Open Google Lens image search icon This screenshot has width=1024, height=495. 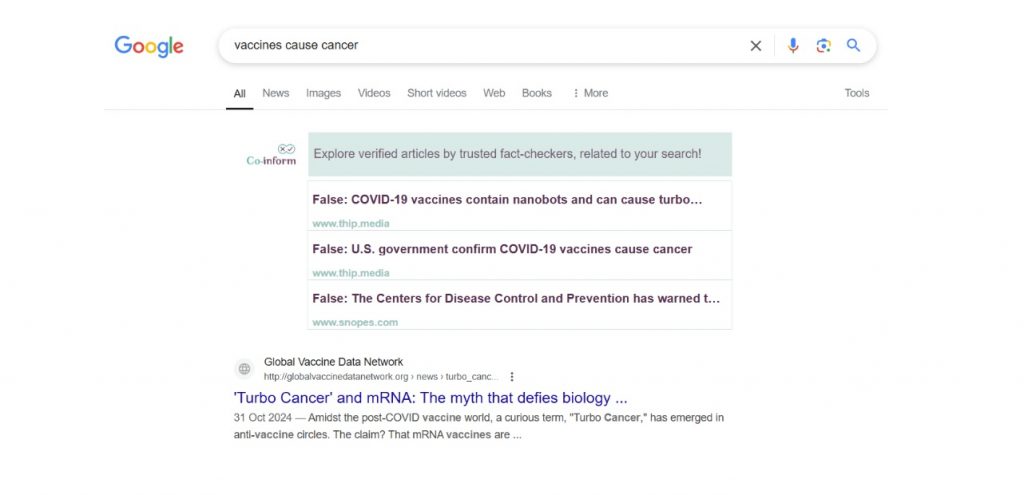tap(823, 46)
